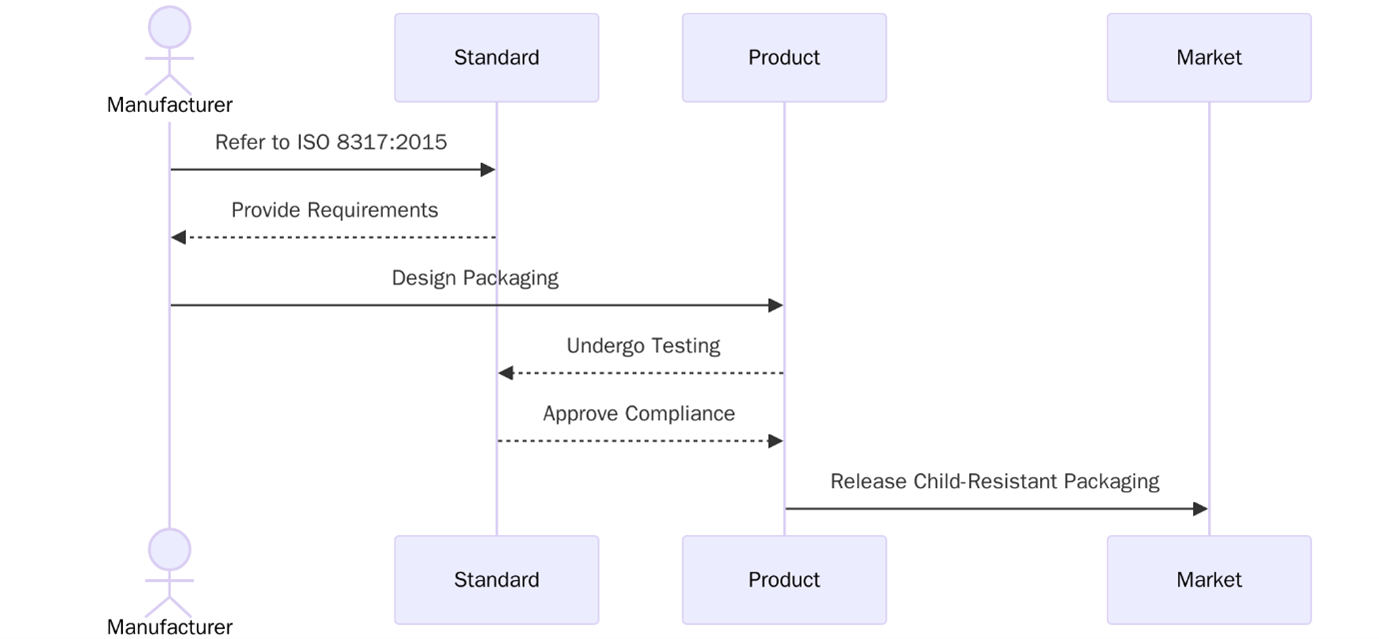Image resolution: width=1379 pixels, height=639 pixels.
Task: Select the bottom Product box label
Action: pyautogui.click(x=784, y=579)
